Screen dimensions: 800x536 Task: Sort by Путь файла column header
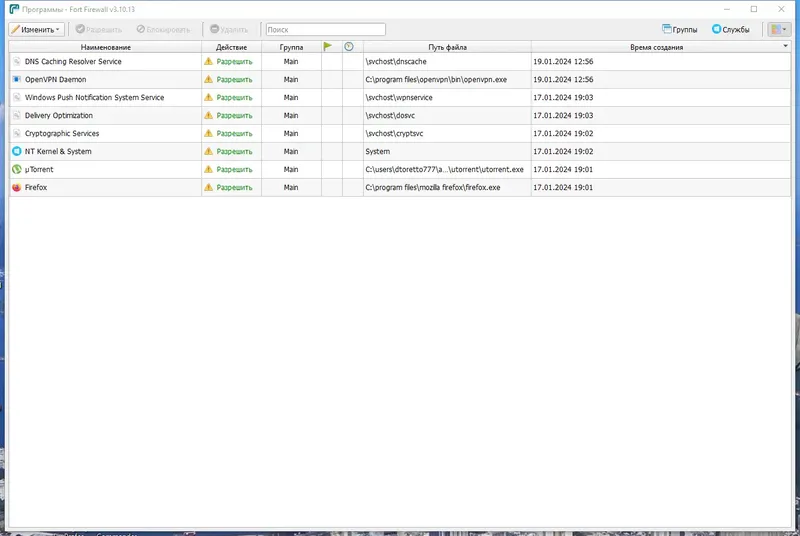[447, 47]
